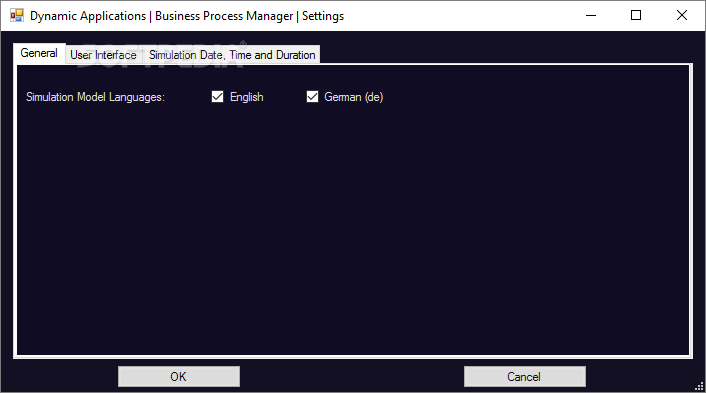This screenshot has height=393, width=706.
Task: Click empty area inside General panel
Action: pyautogui.click(x=353, y=225)
